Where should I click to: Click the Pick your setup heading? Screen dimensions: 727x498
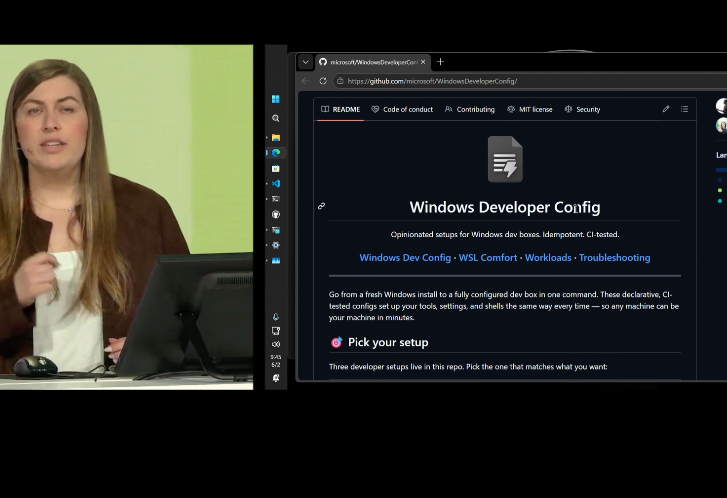(388, 343)
